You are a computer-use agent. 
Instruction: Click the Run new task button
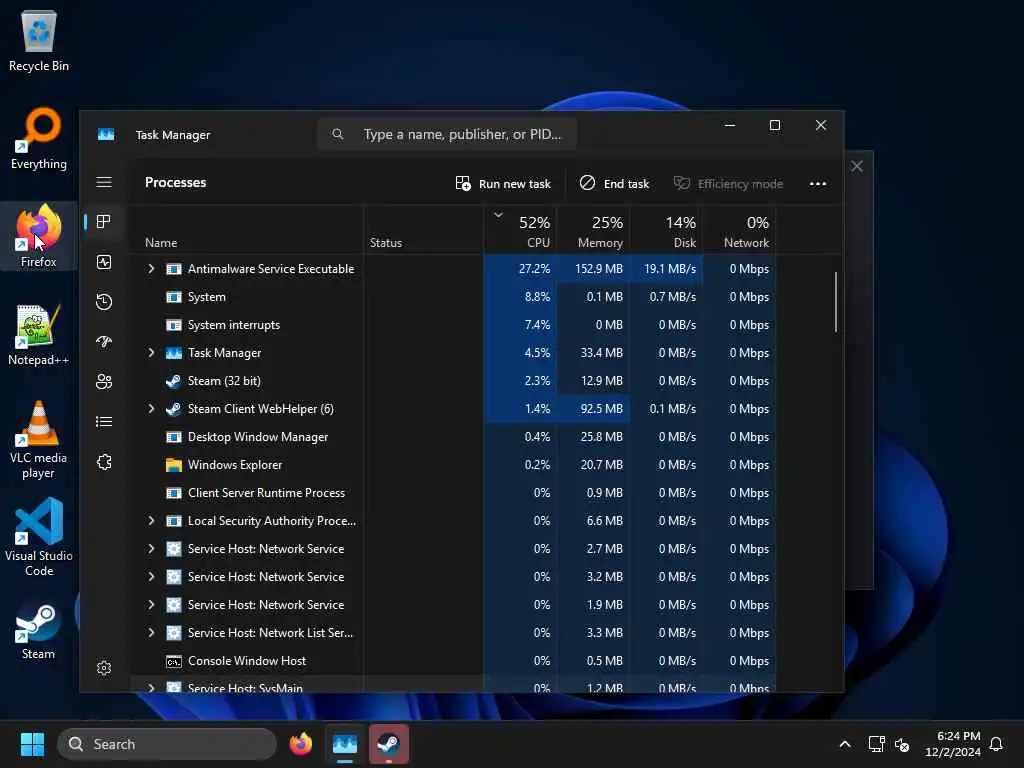pyautogui.click(x=503, y=184)
